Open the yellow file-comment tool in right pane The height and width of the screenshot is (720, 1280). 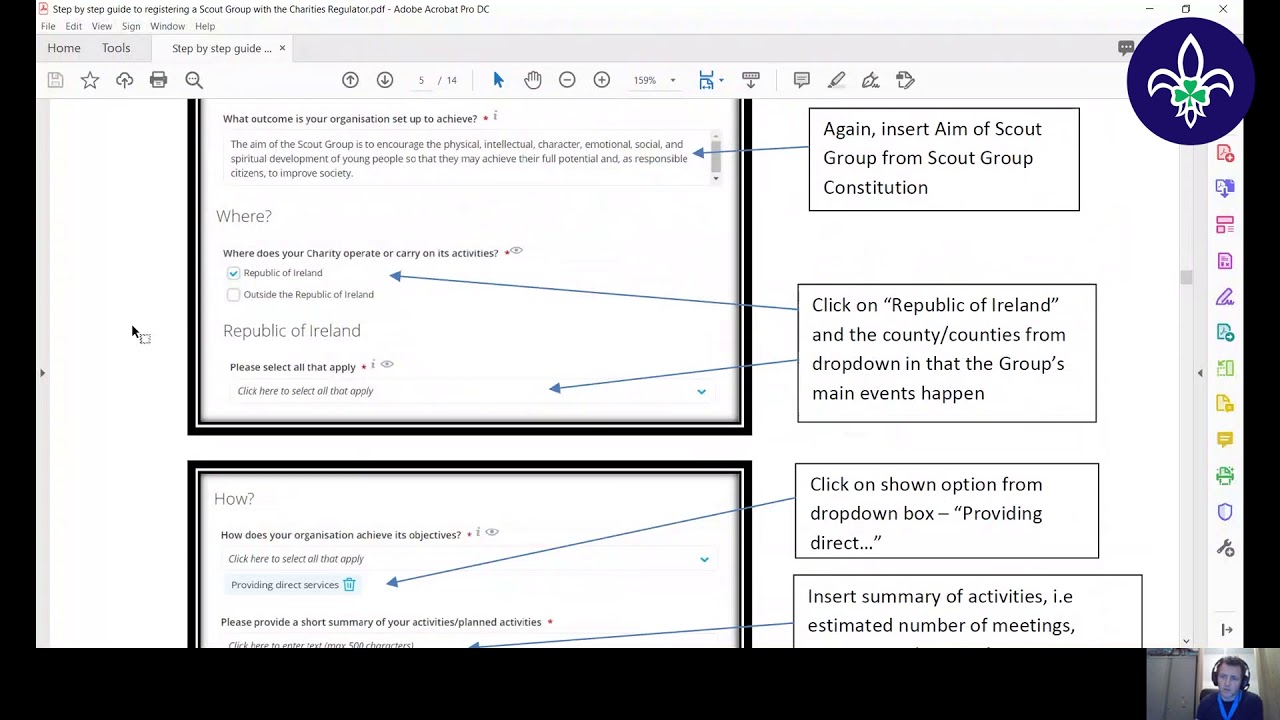[1225, 404]
